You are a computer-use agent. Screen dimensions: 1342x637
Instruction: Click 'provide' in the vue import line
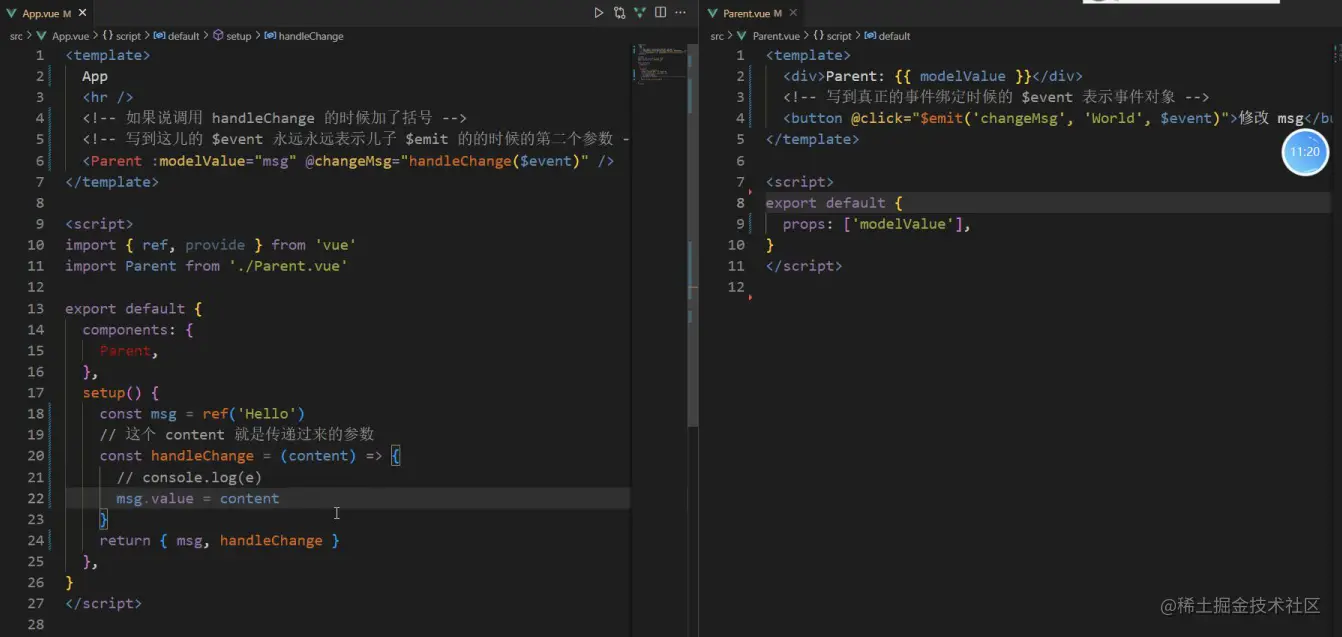(215, 245)
